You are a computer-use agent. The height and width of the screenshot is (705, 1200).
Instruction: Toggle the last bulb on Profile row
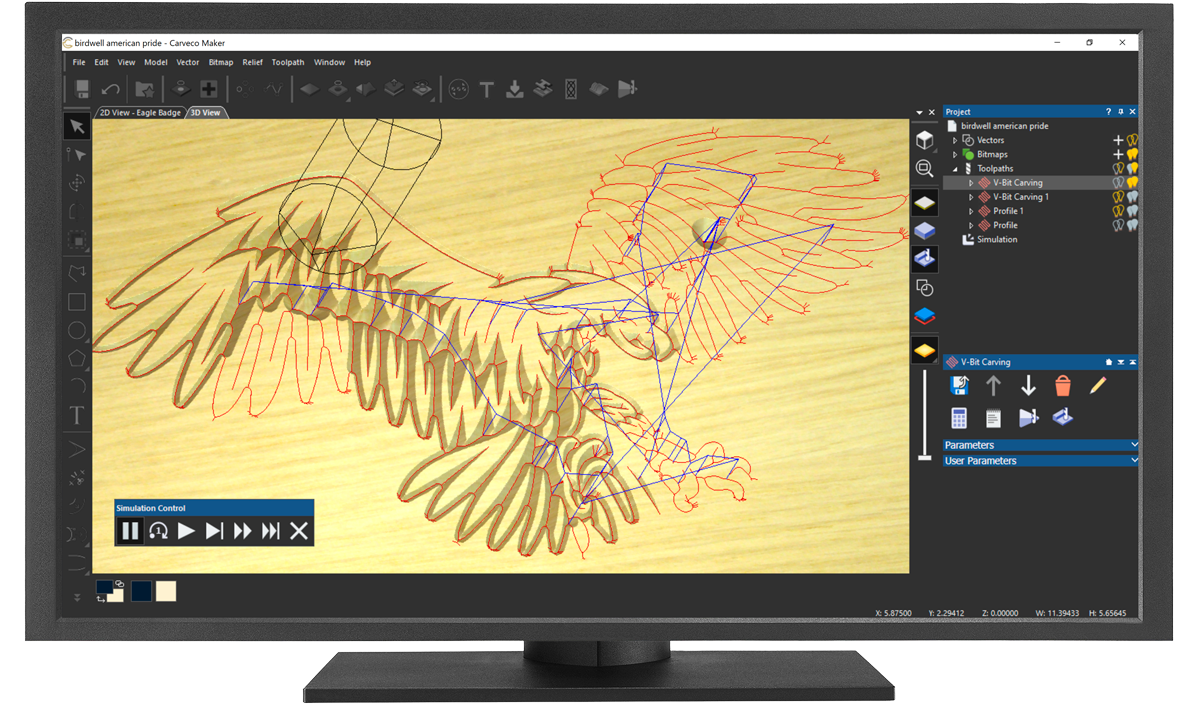click(x=1133, y=225)
